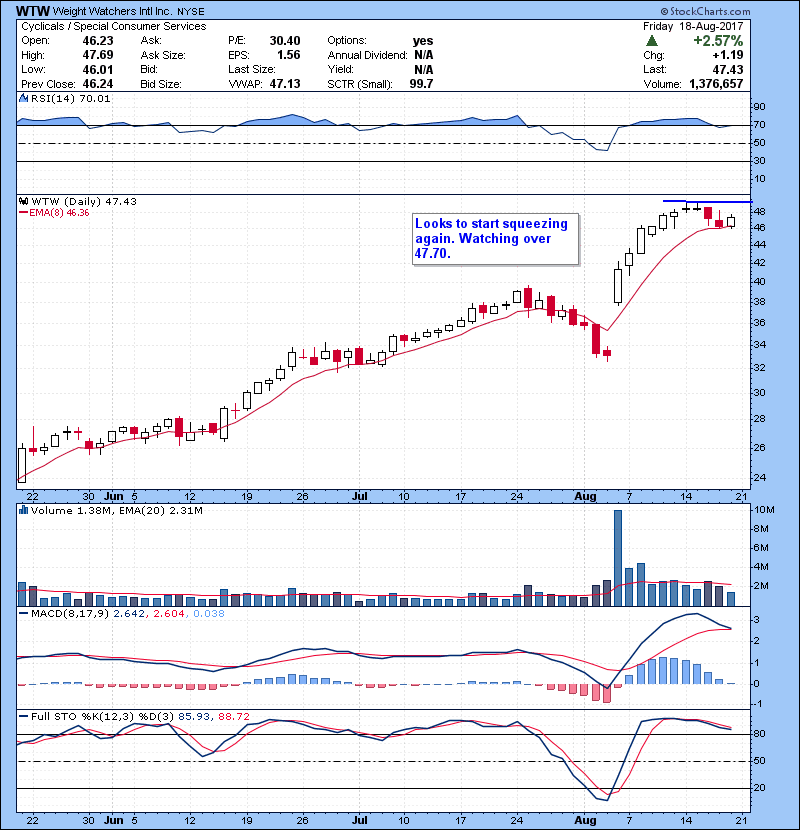Click the RSI(14) 70.01 indicator label
The image size is (800, 830).
point(70,98)
